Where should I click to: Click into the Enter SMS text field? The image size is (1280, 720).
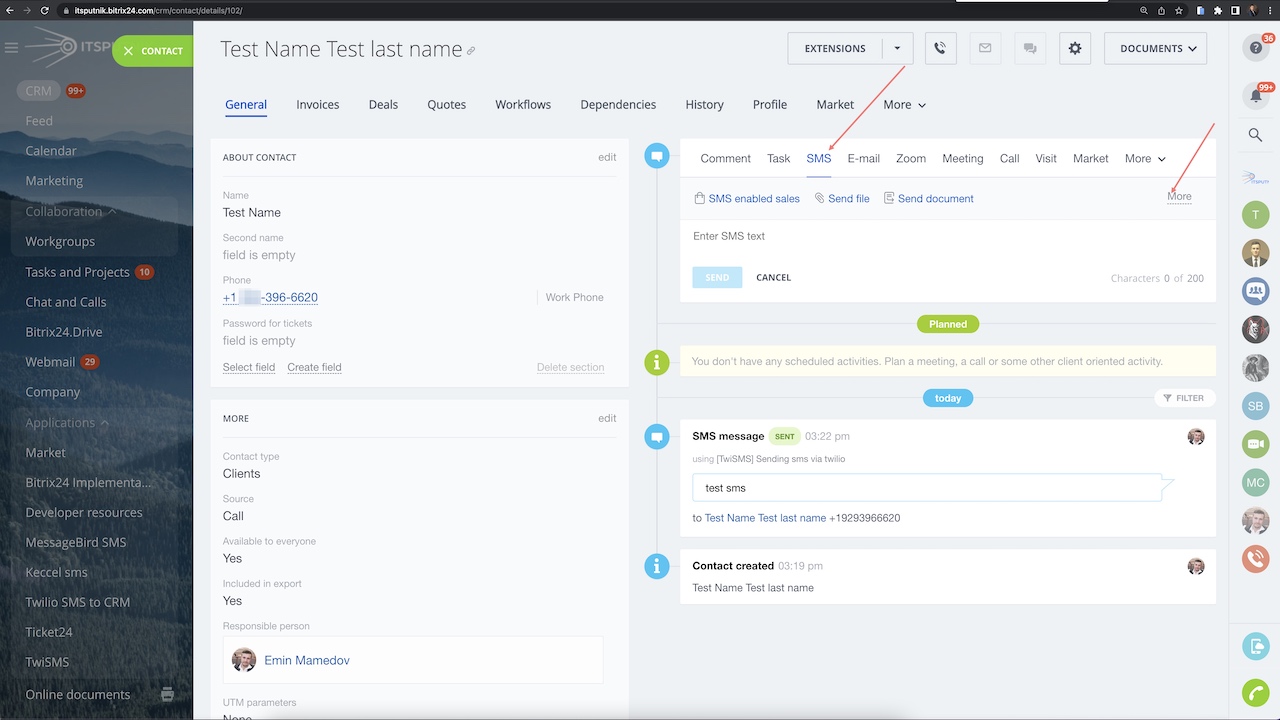pyautogui.click(x=948, y=237)
